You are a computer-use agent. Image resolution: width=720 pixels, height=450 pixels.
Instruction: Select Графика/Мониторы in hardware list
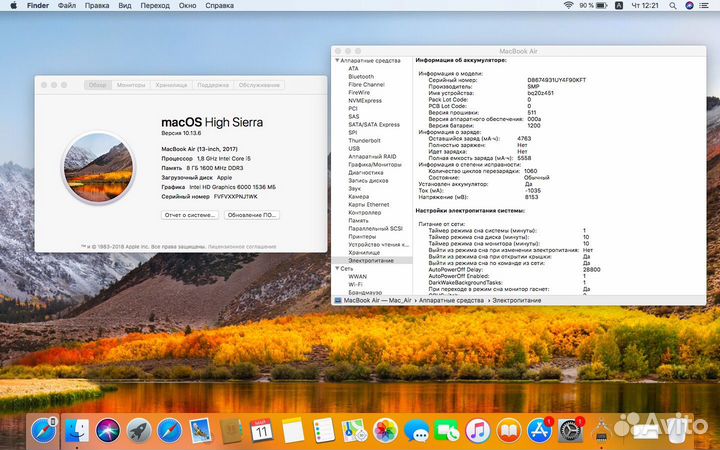375,164
